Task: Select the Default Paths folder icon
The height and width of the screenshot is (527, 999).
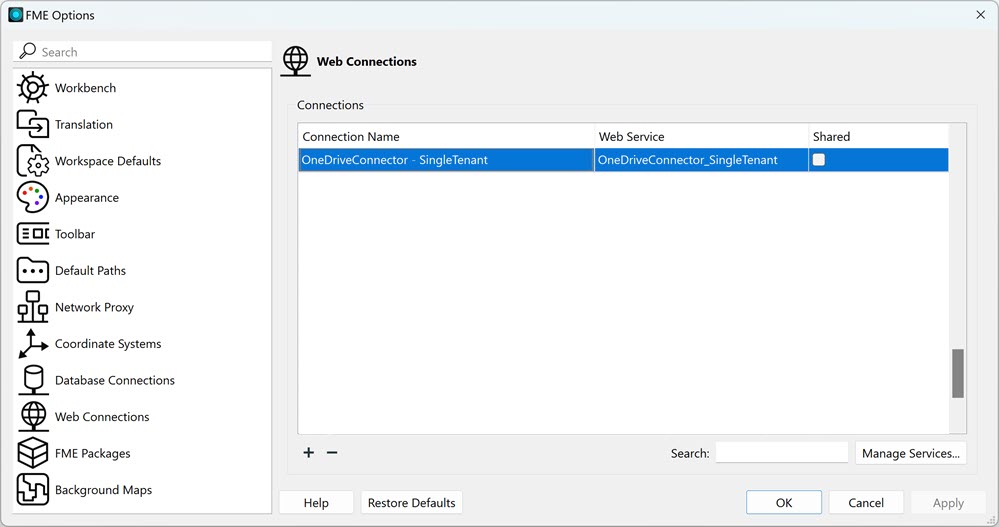Action: [32, 270]
